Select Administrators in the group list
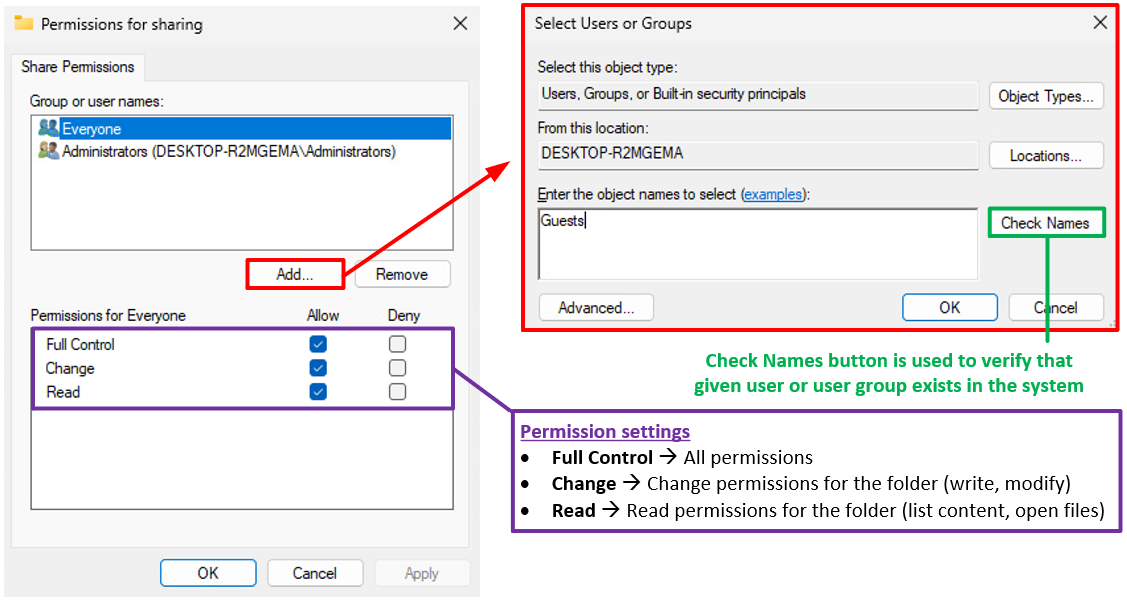This screenshot has width=1127, height=600. tap(228, 152)
